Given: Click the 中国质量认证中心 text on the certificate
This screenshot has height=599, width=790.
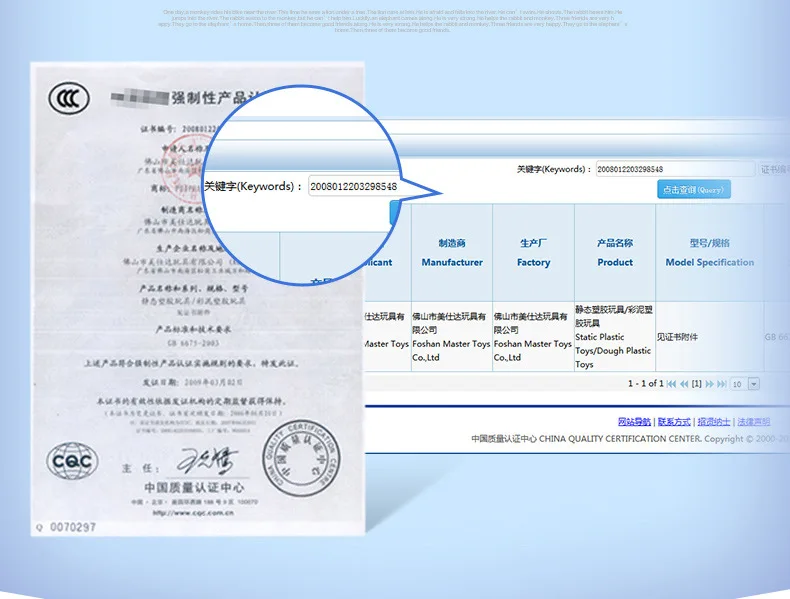Looking at the screenshot, I should [194, 487].
